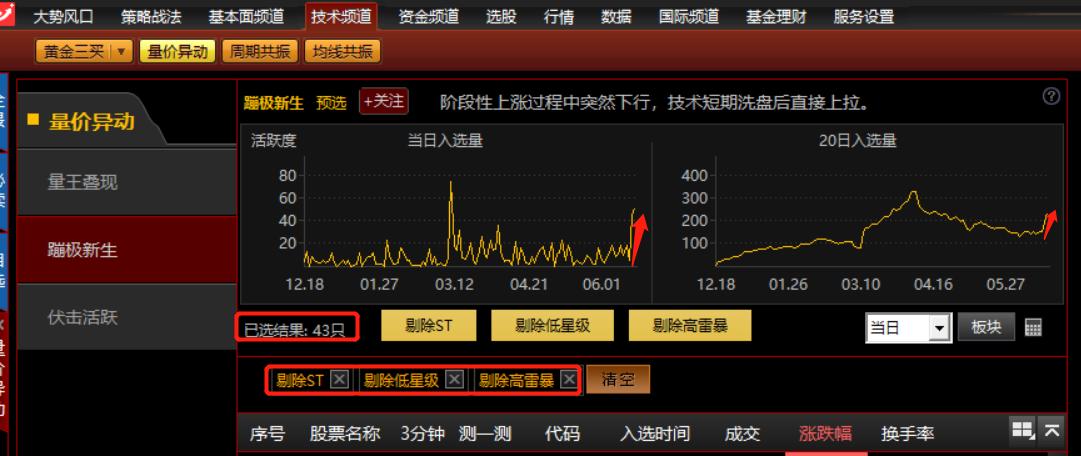Click the 周期共振 button
The image size is (1081, 456).
(259, 52)
